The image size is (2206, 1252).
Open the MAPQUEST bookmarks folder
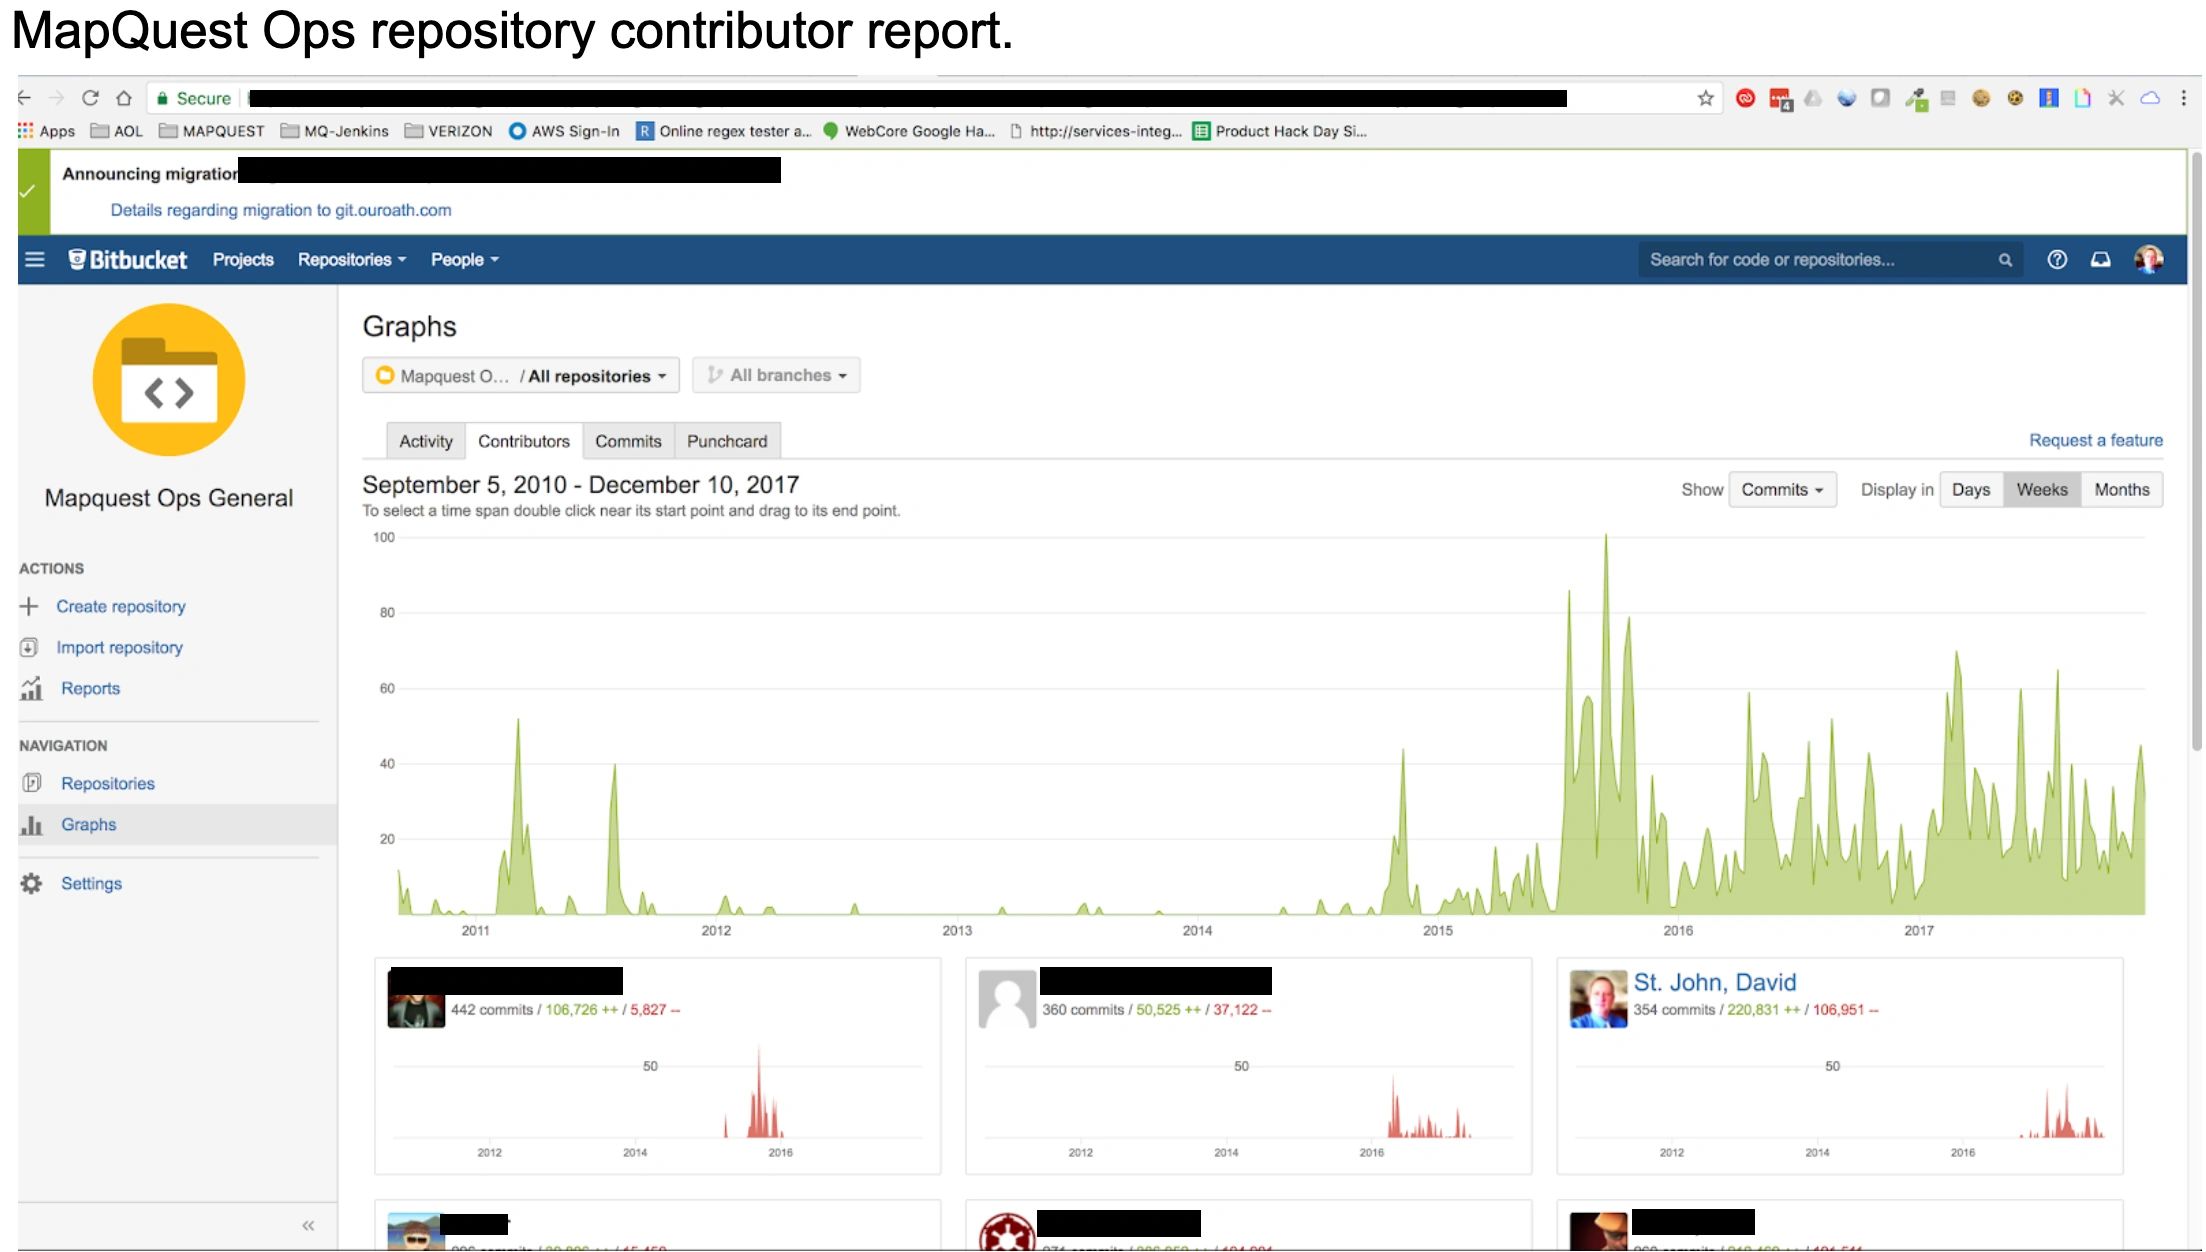(212, 131)
